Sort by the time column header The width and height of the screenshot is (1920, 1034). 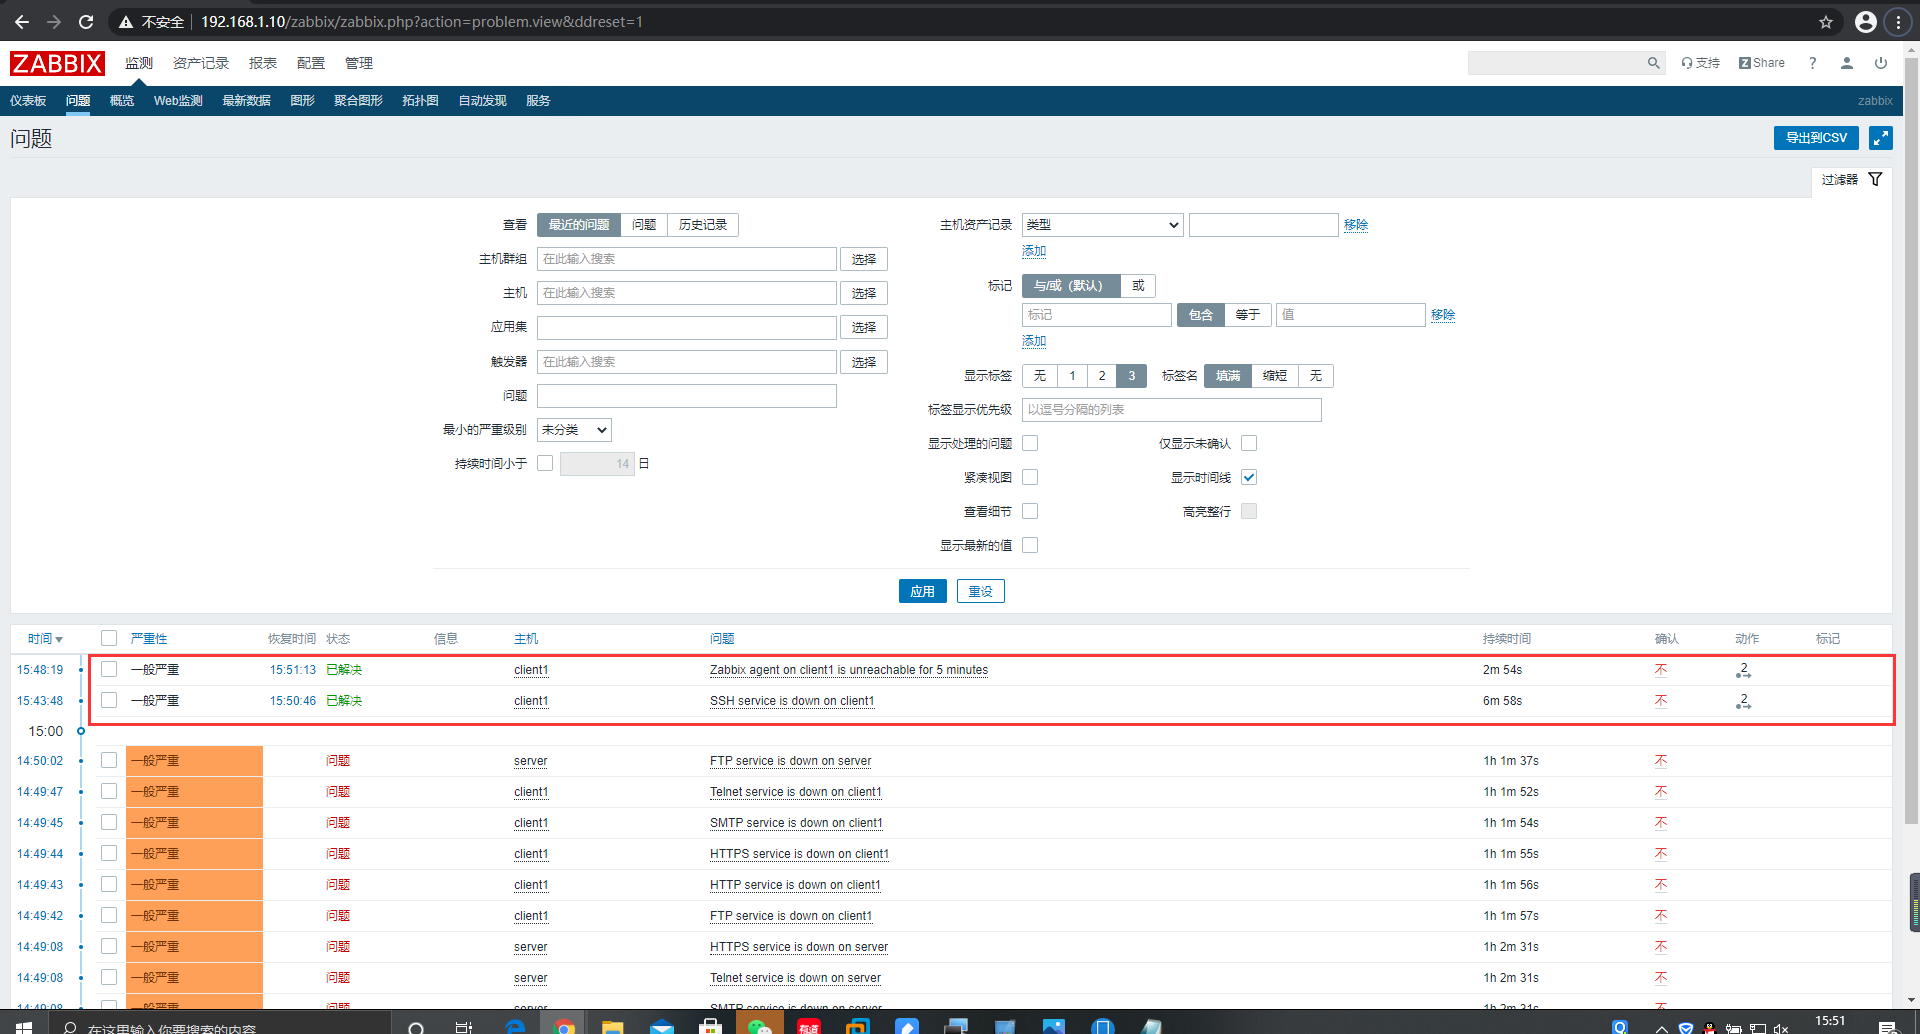pos(45,639)
